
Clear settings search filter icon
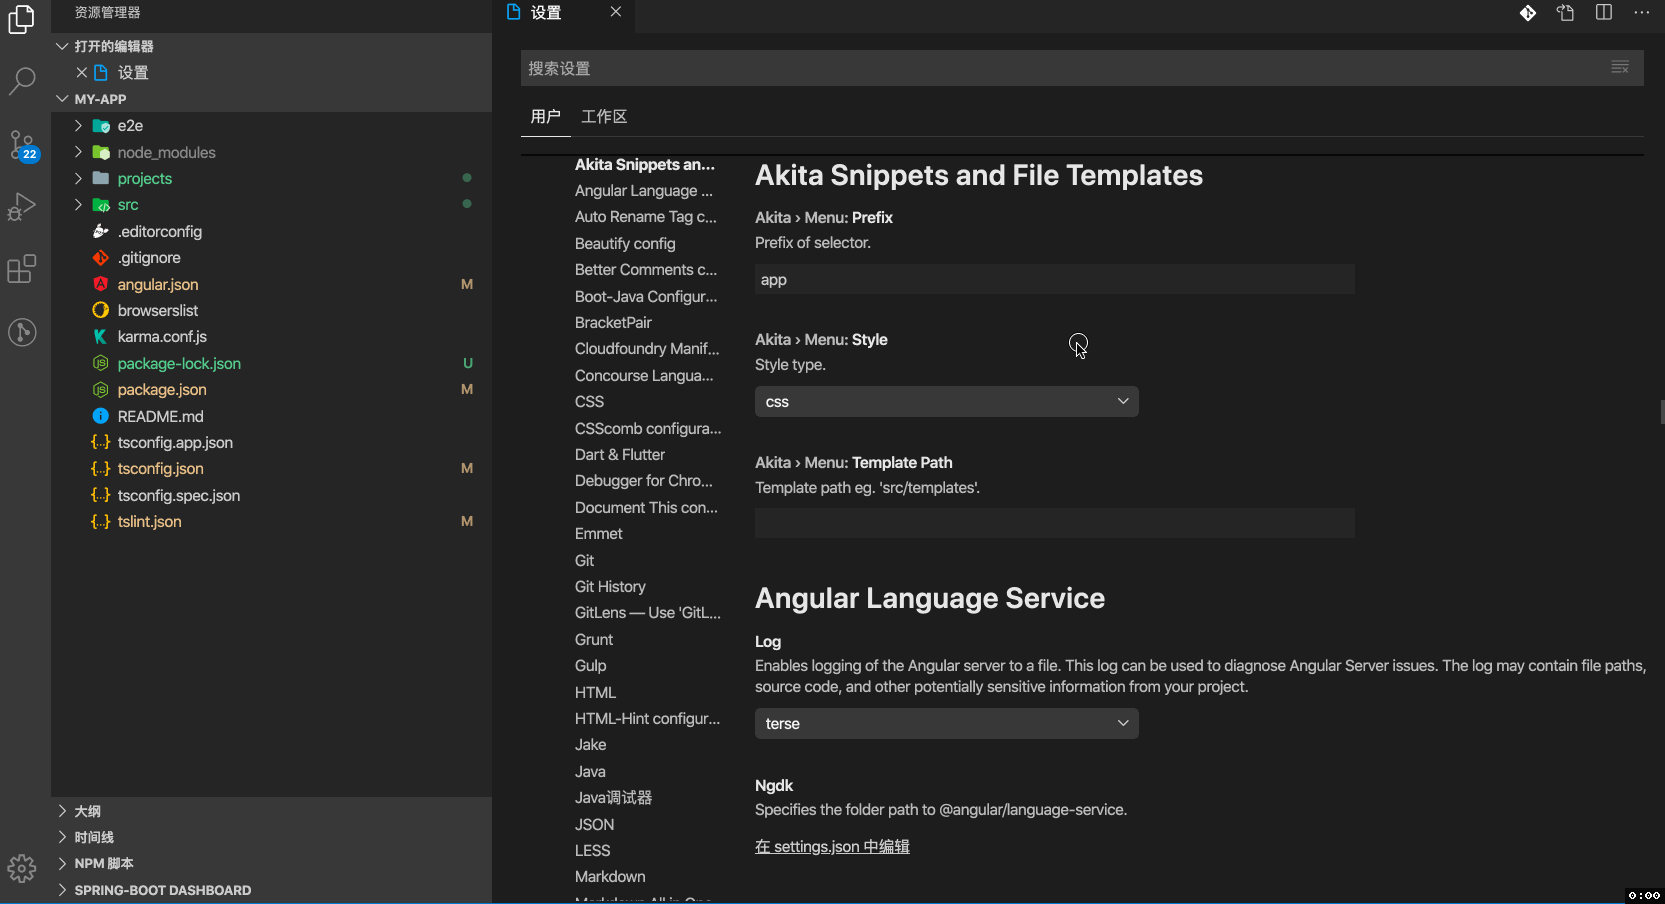tap(1620, 68)
